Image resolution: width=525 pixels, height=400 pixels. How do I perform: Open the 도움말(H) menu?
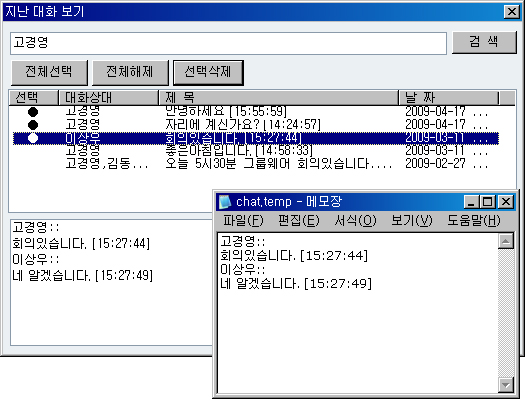coord(474,221)
